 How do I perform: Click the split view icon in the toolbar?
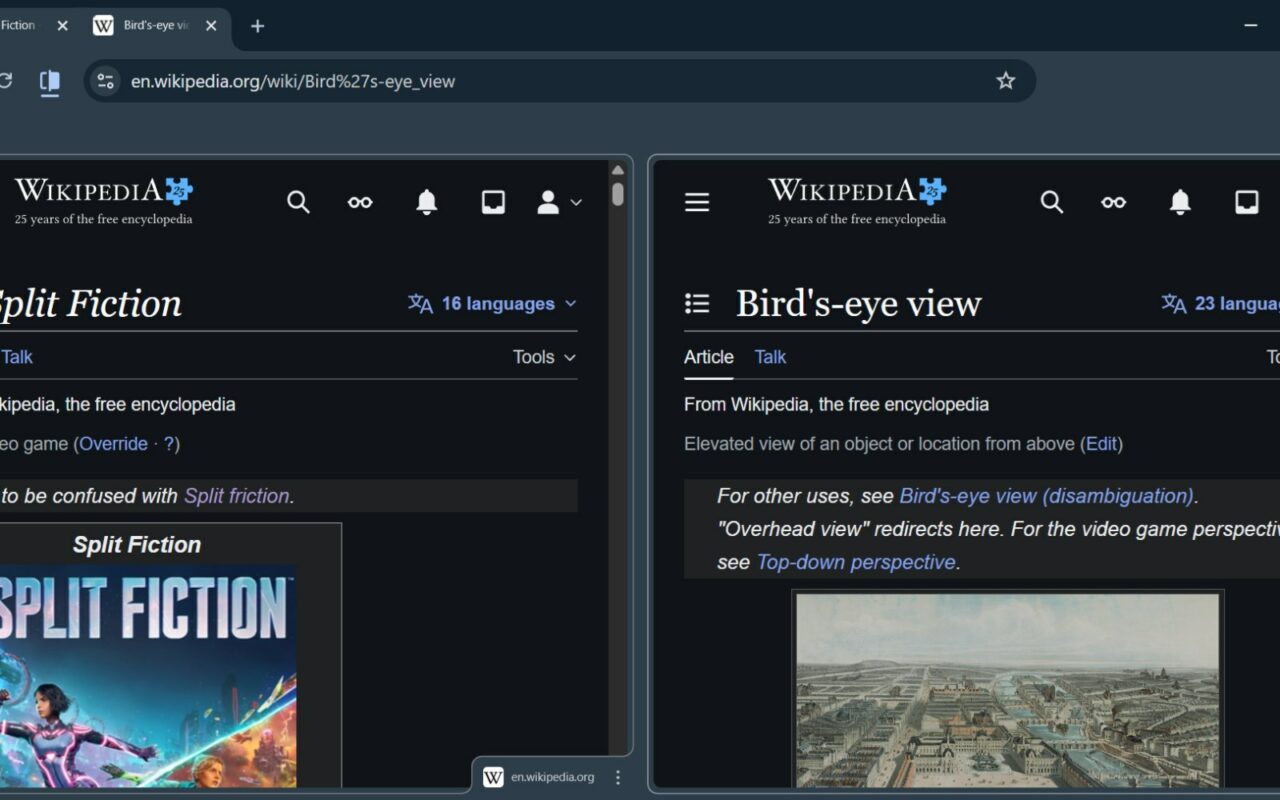[49, 81]
